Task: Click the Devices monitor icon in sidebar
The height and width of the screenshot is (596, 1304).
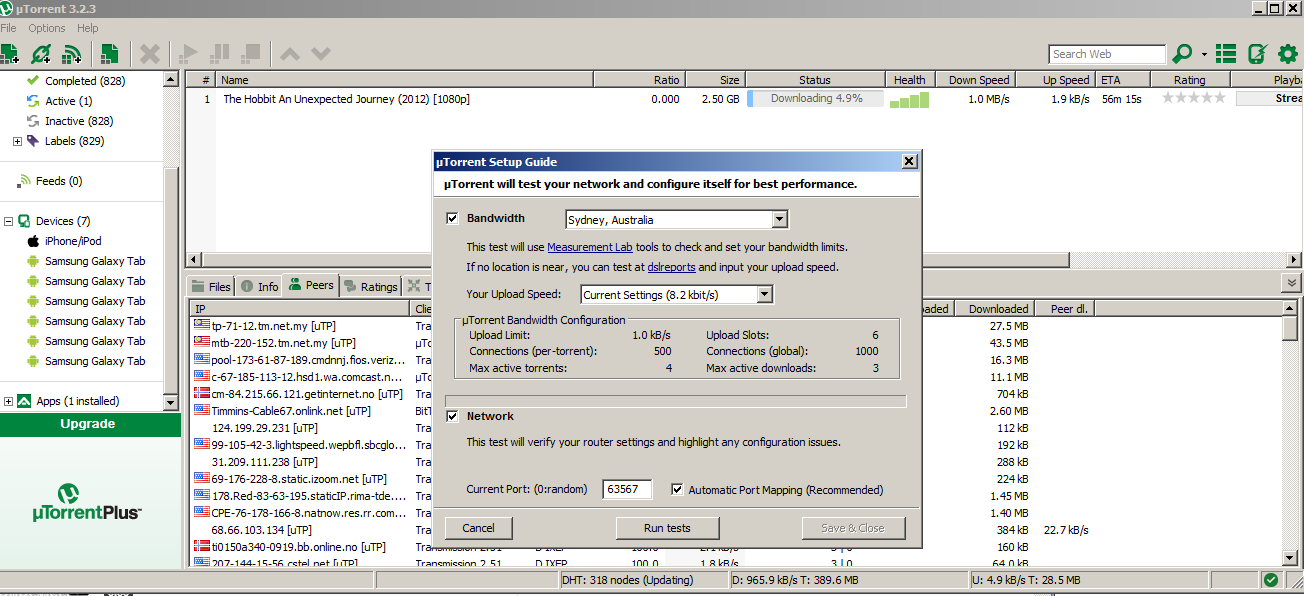Action: click(24, 221)
